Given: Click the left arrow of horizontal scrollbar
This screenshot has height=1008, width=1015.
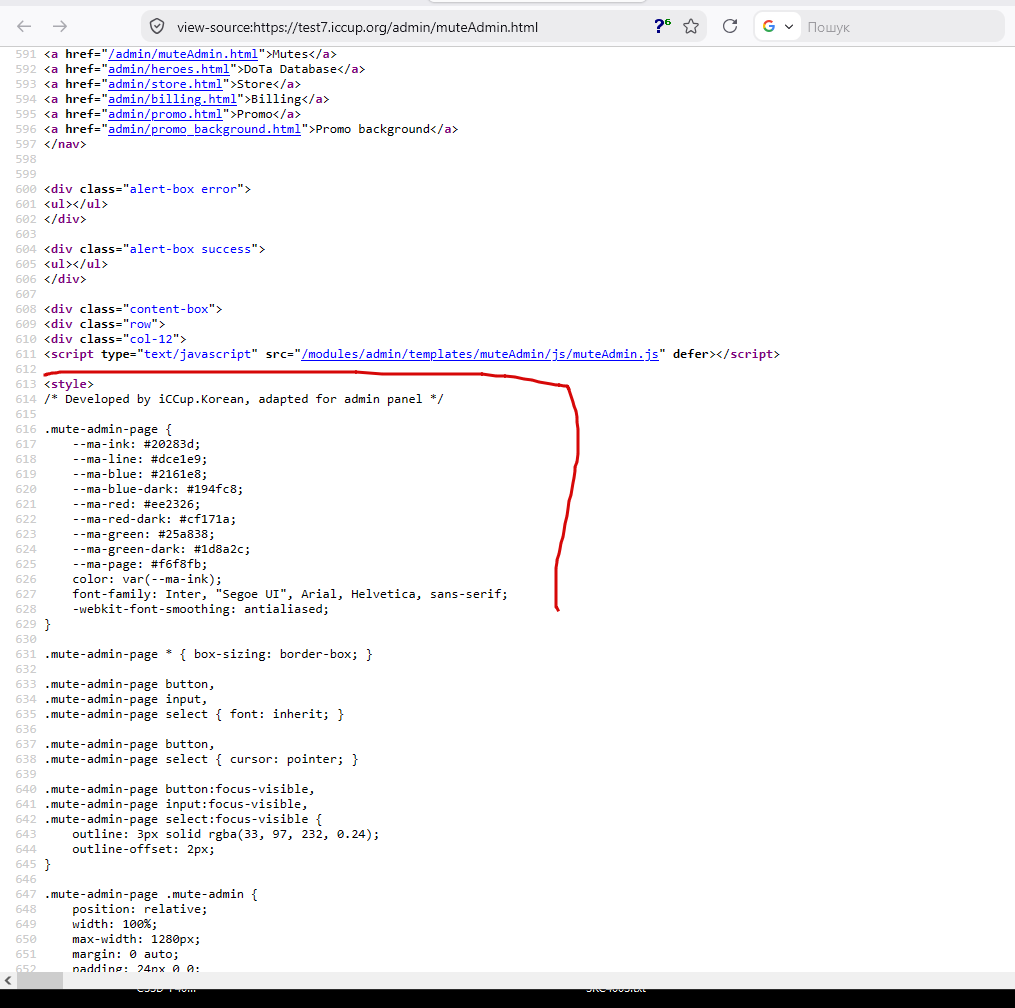Looking at the screenshot, I should pyautogui.click(x=8, y=980).
